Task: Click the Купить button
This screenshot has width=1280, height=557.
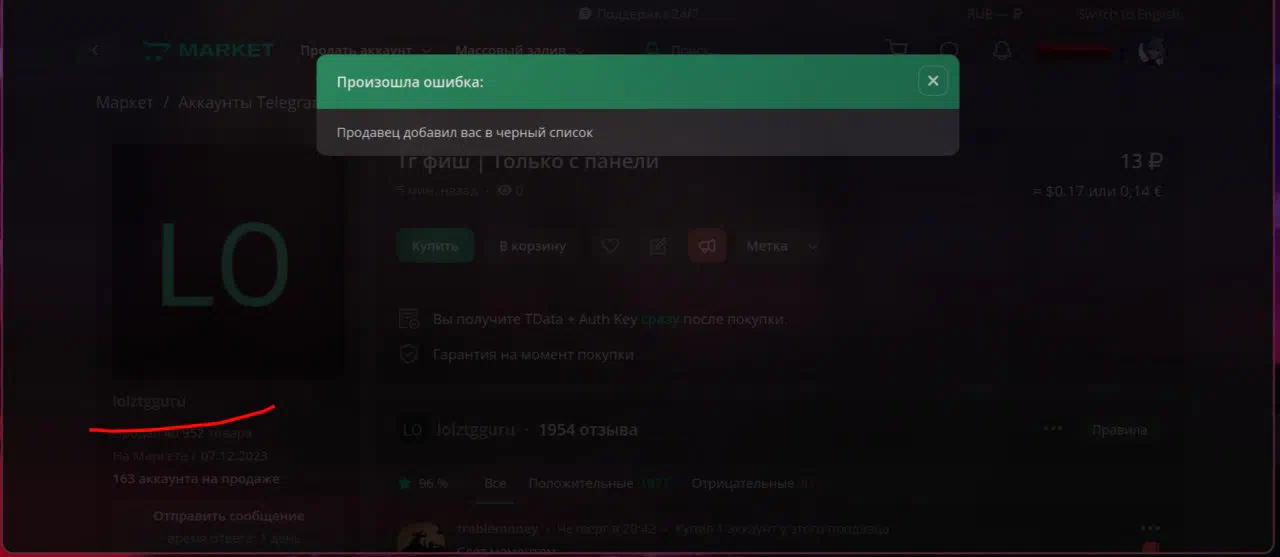Action: point(435,246)
